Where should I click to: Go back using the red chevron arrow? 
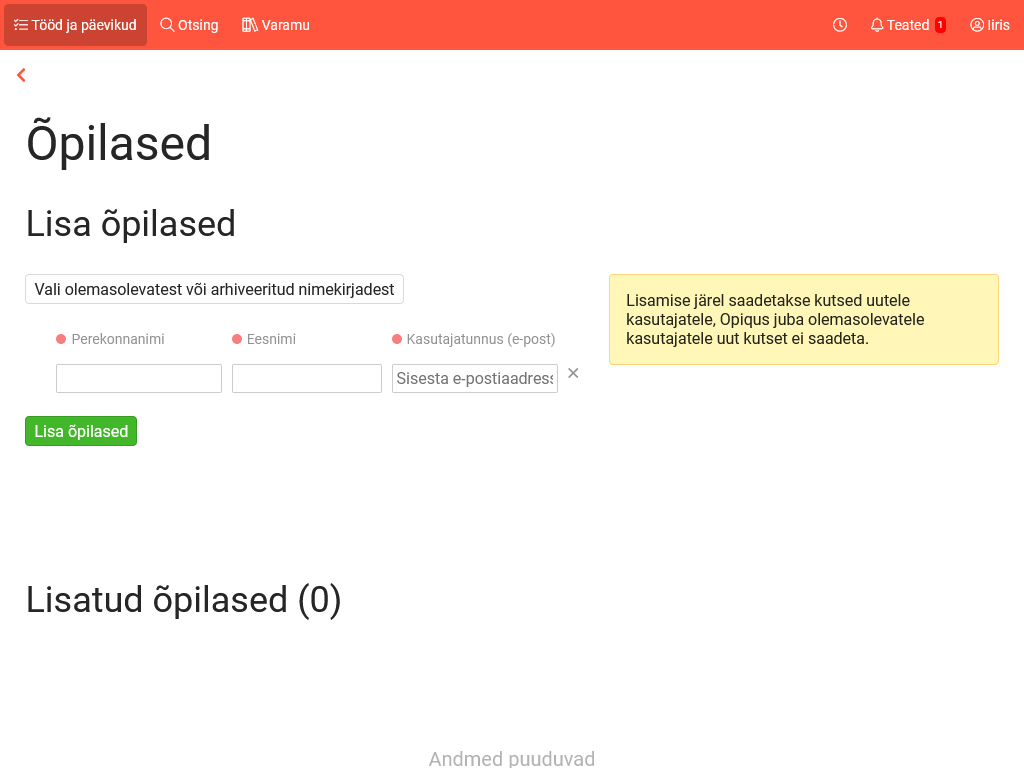tap(21, 75)
